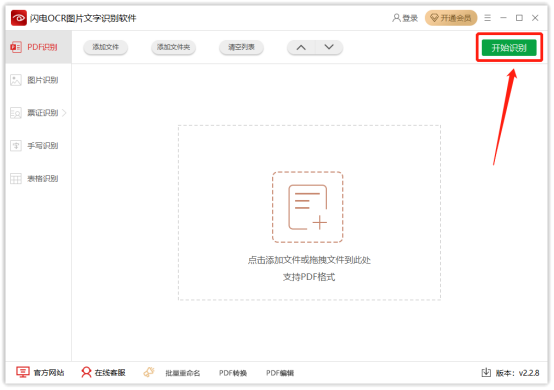Expand the 票证识别 submenu chevron
Viewport: 554px width, 390px height.
(x=64, y=113)
